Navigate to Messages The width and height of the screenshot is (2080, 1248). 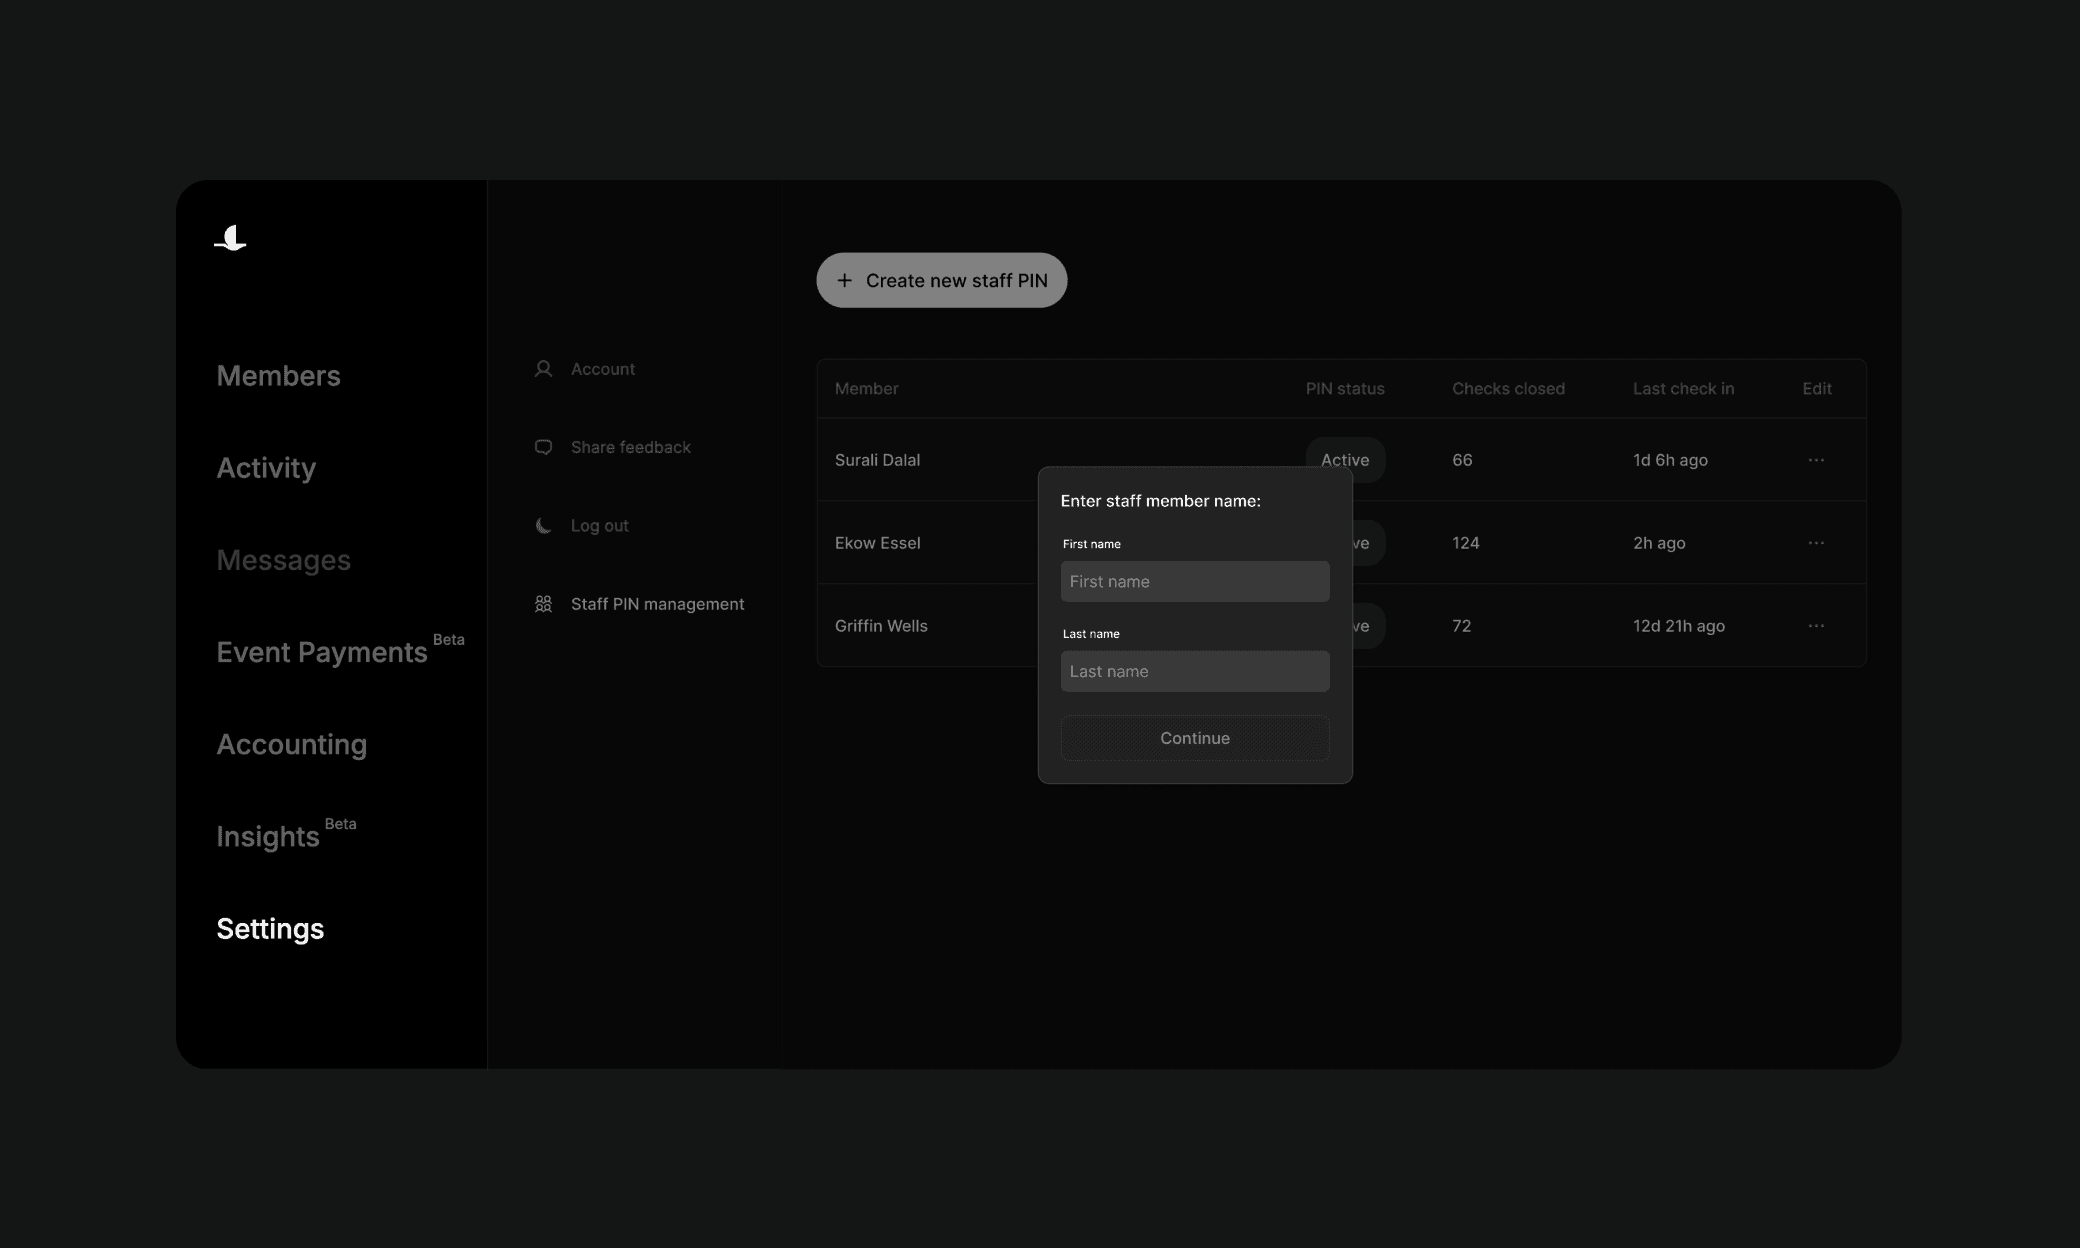[283, 560]
